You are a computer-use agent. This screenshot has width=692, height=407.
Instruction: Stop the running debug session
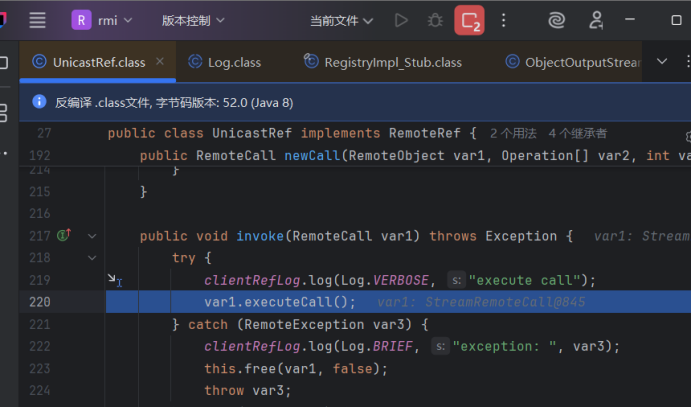pyautogui.click(x=469, y=20)
